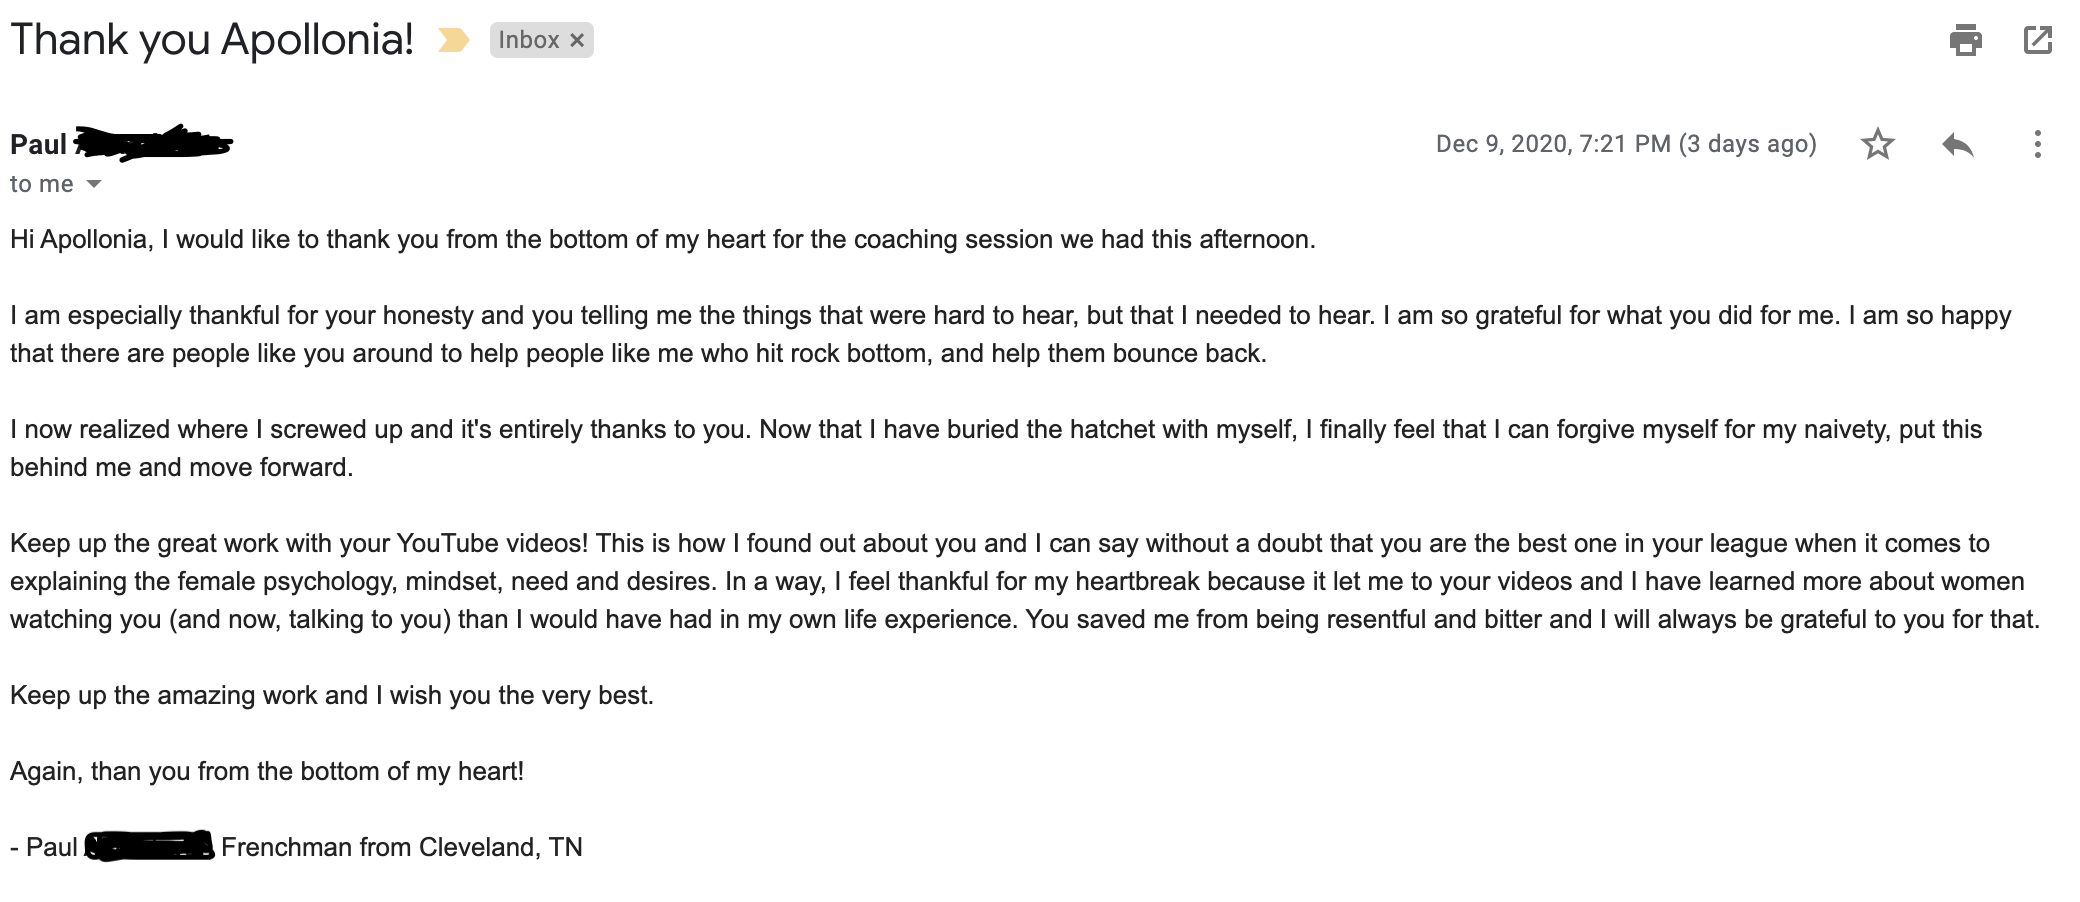Click the paragraph starting "I am especially thankful"
This screenshot has height=902, width=2080.
1010,334
